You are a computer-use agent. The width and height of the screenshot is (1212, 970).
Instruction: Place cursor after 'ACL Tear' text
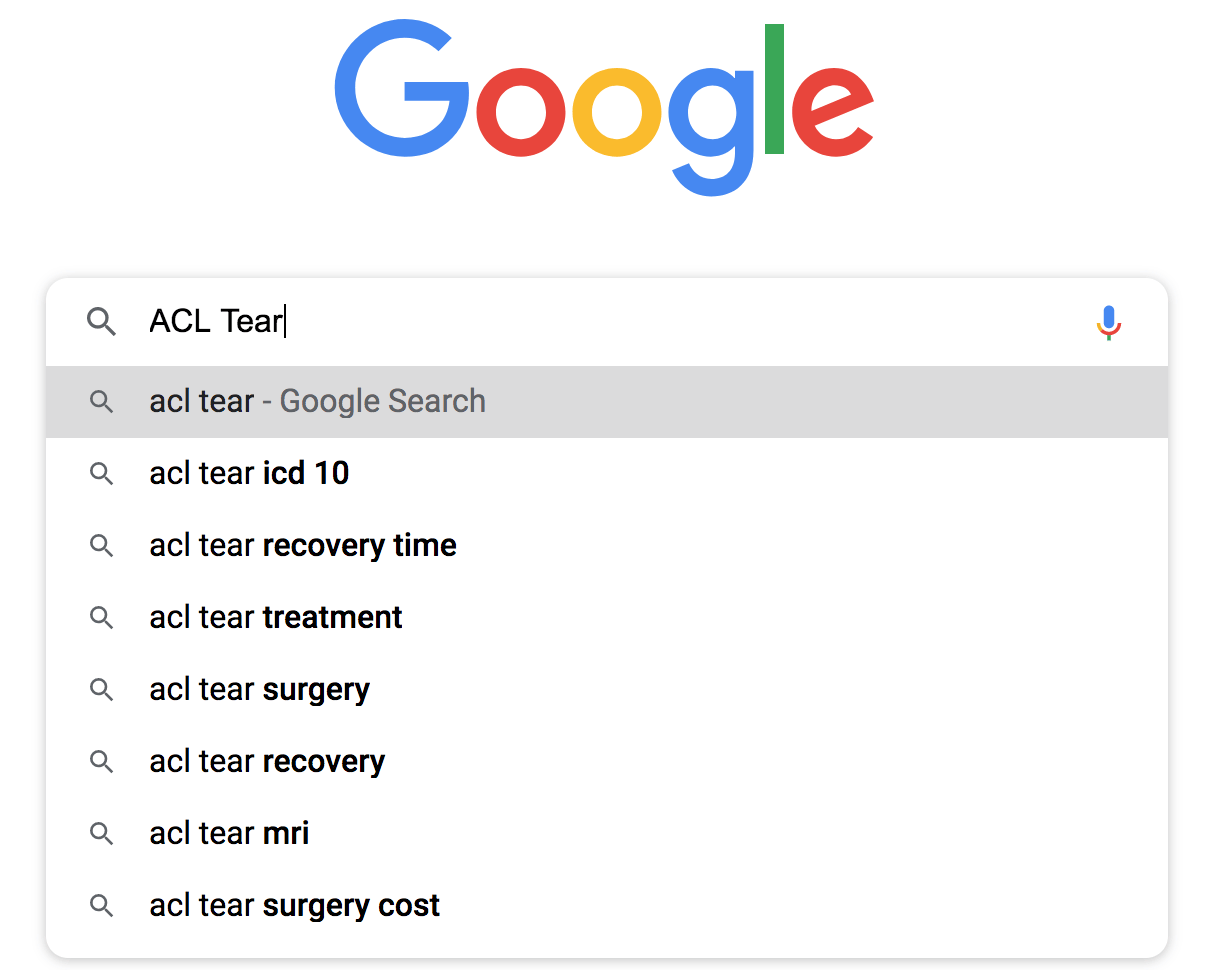point(286,322)
